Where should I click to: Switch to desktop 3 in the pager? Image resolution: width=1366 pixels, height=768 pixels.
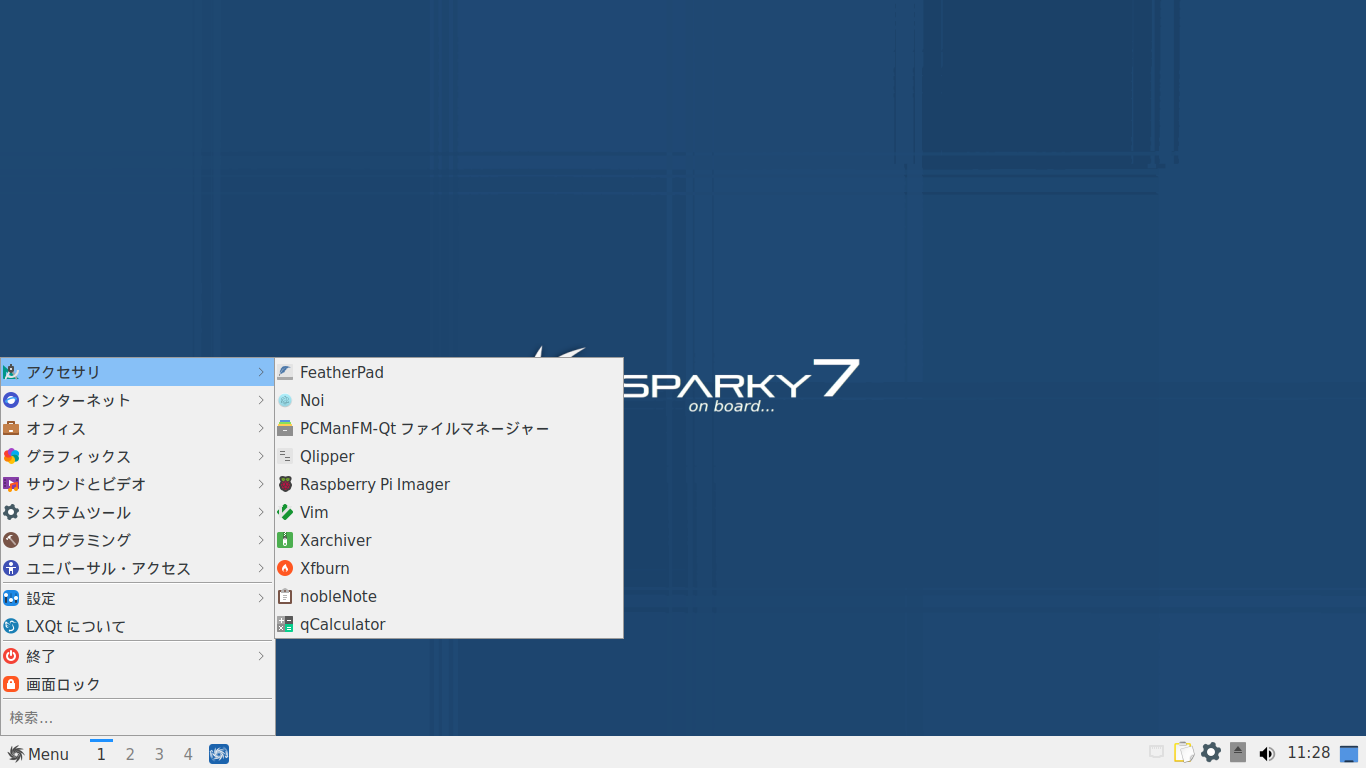click(x=159, y=754)
